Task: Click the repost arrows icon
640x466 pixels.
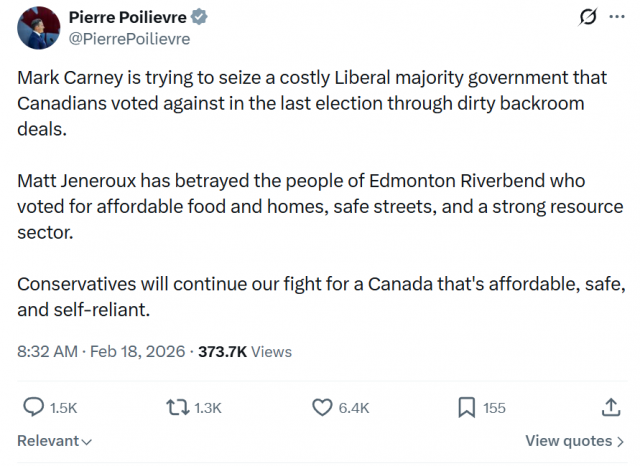Action: [177, 407]
